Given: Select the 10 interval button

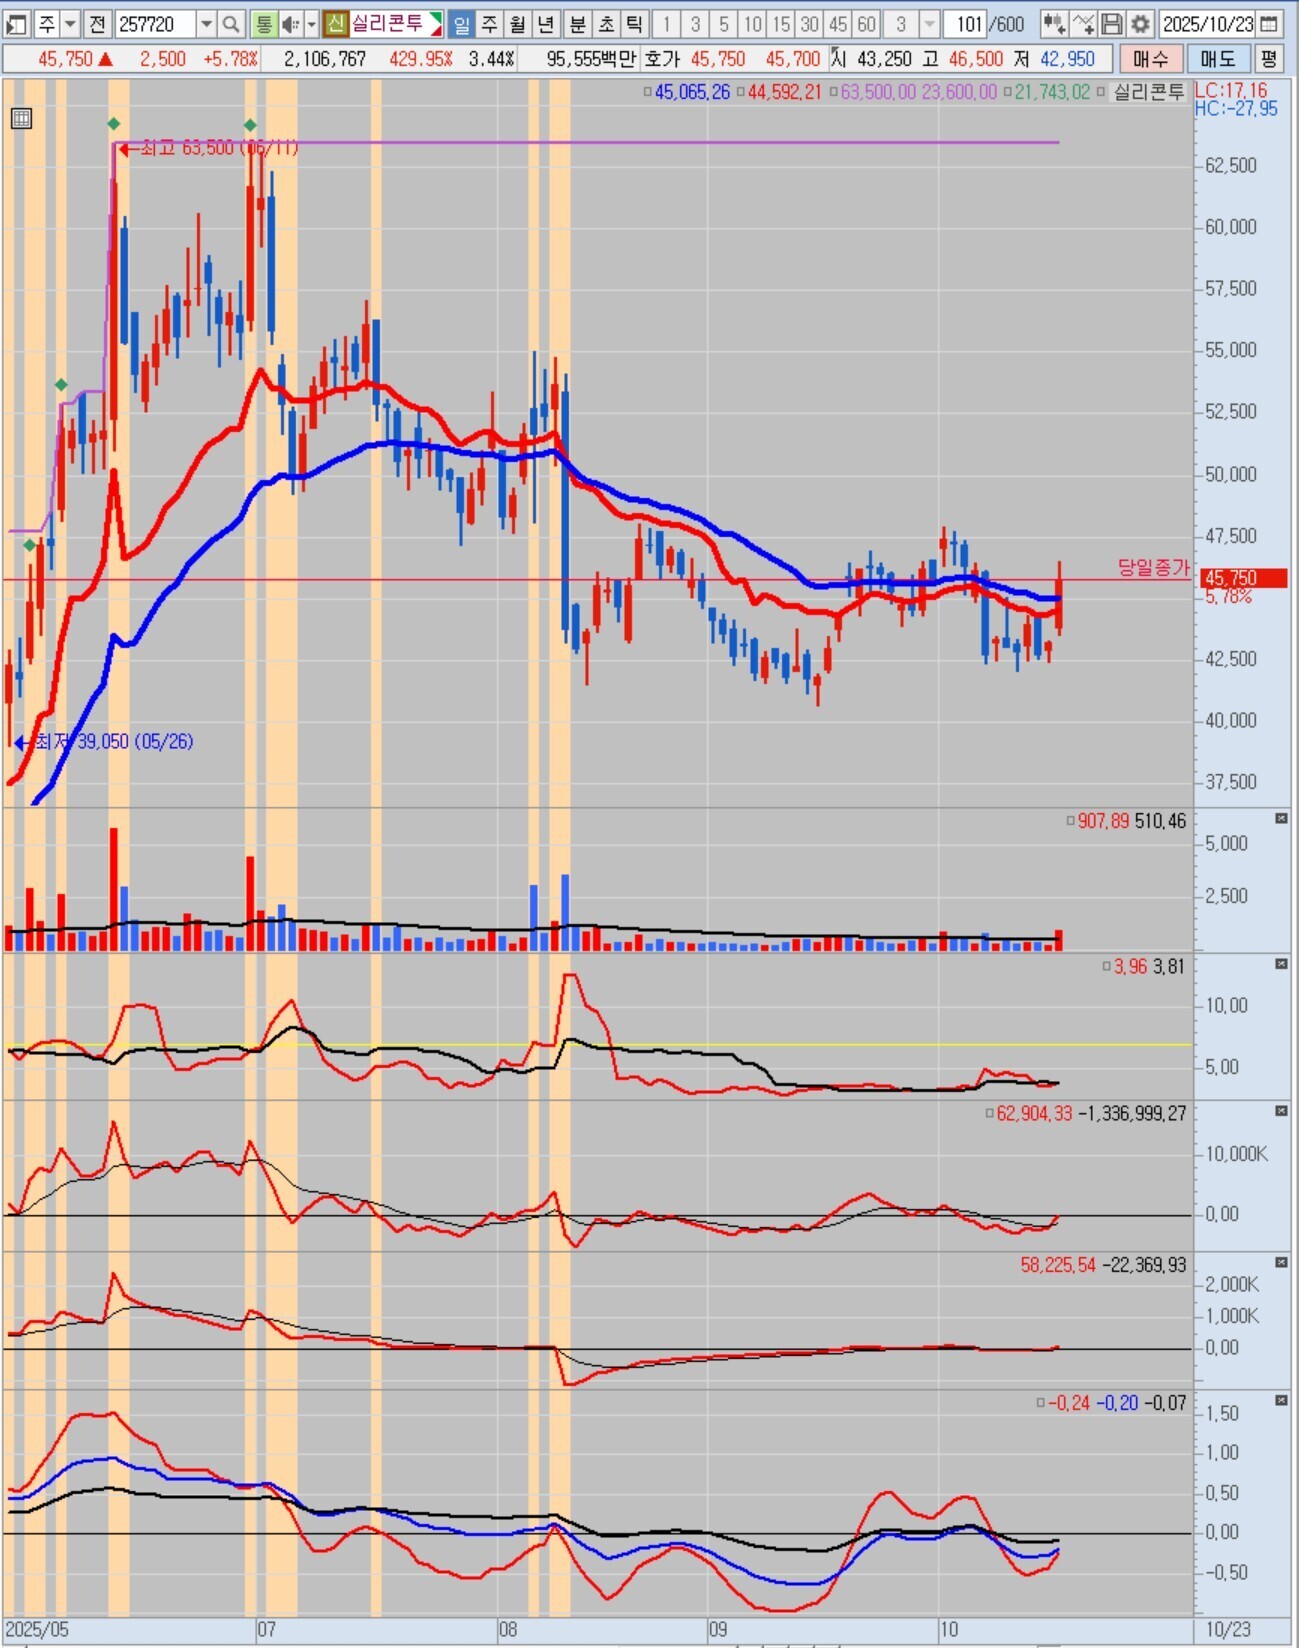Looking at the screenshot, I should coord(753,23).
